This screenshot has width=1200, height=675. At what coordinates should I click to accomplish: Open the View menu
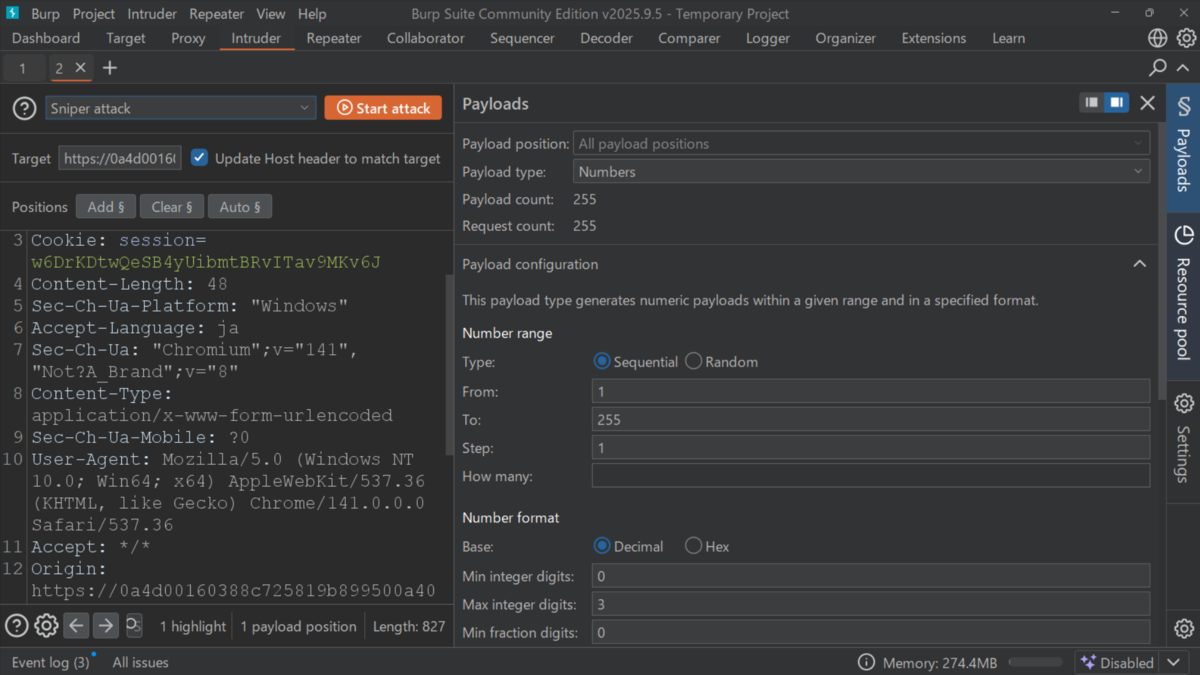(x=271, y=14)
